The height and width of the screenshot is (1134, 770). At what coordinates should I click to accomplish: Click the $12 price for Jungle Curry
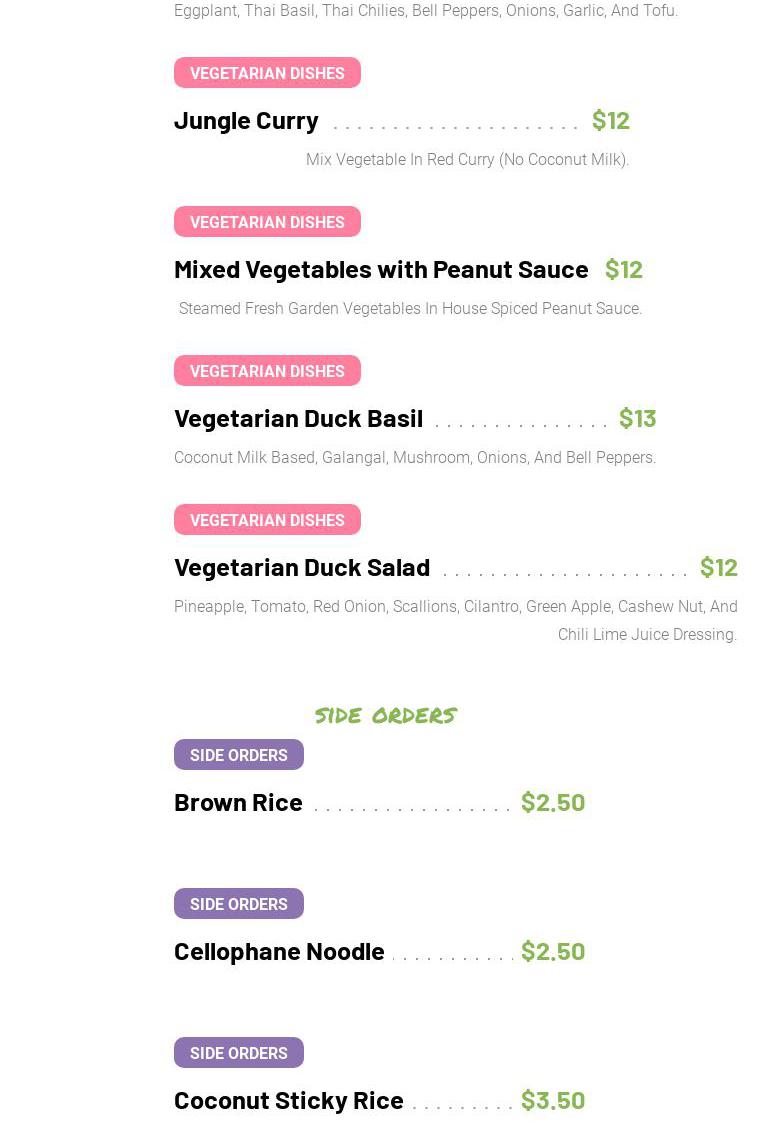point(610,120)
